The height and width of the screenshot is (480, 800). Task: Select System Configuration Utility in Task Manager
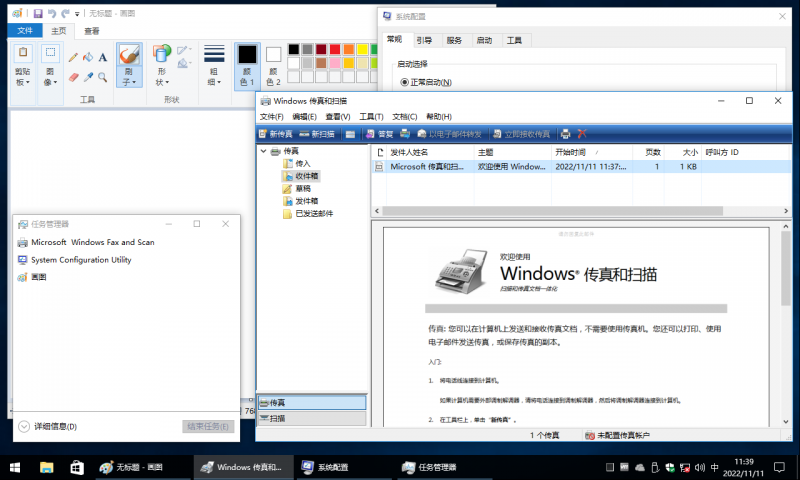[x=81, y=260]
